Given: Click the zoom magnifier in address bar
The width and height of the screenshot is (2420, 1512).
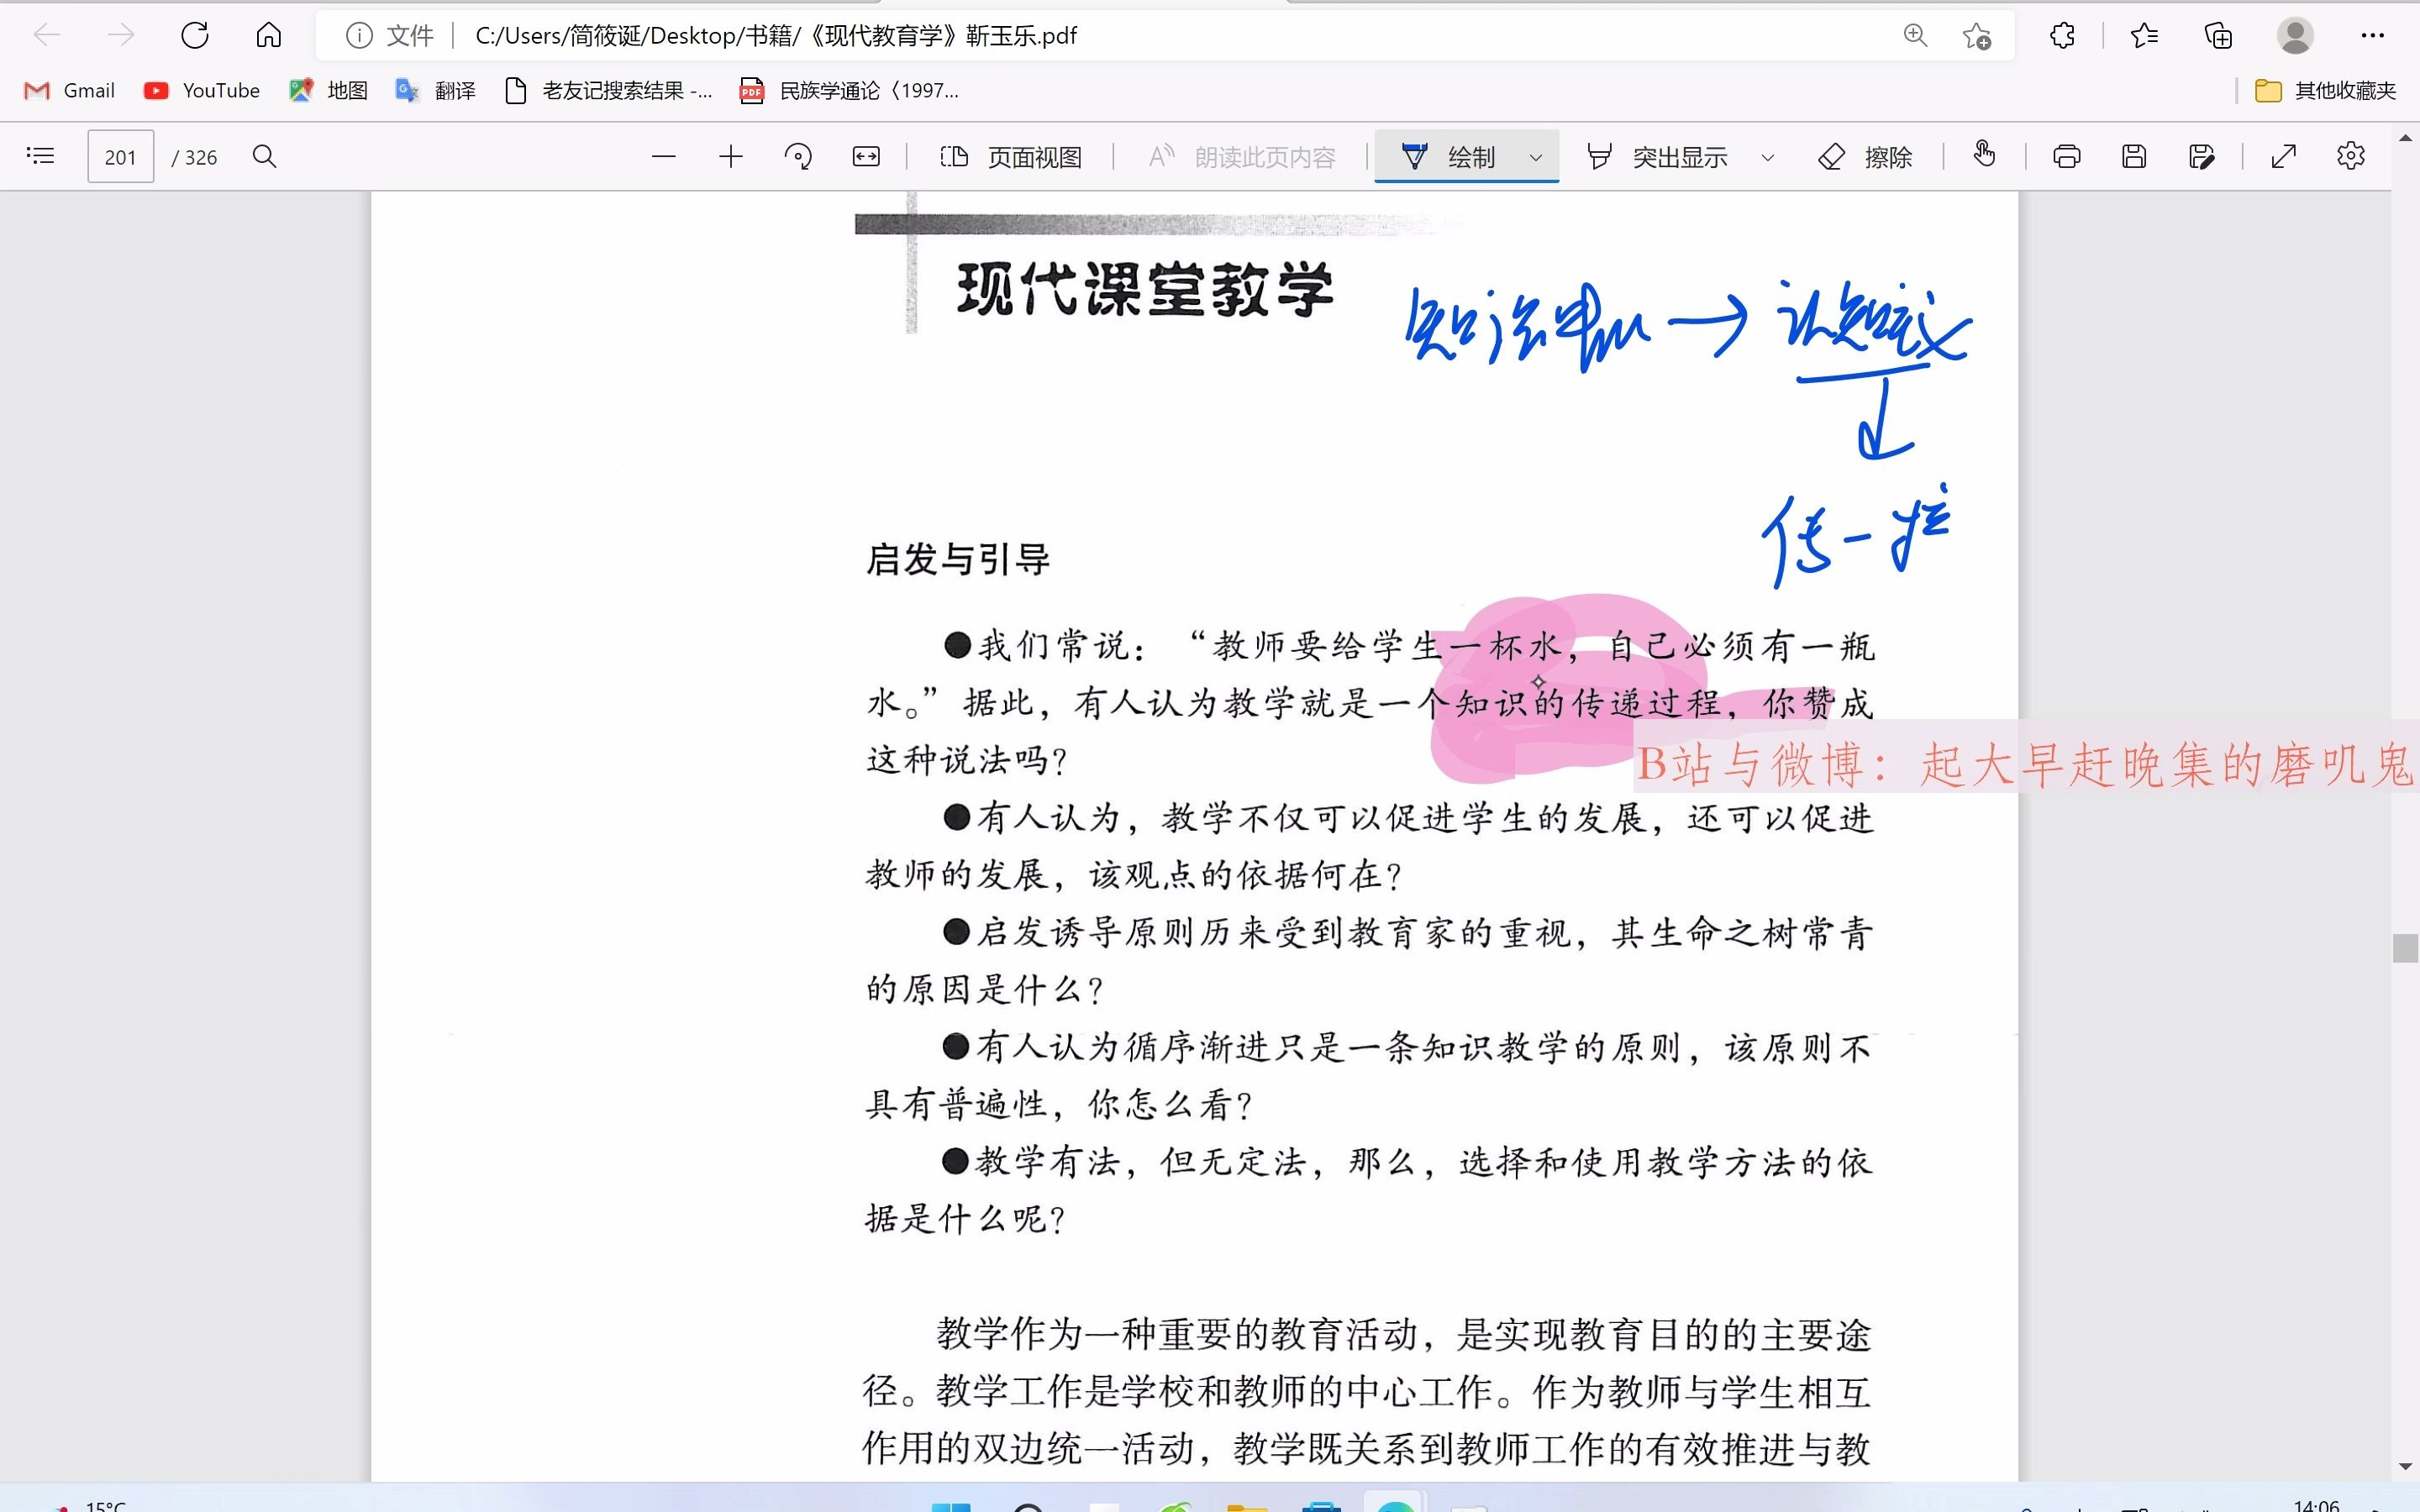Looking at the screenshot, I should point(1915,36).
